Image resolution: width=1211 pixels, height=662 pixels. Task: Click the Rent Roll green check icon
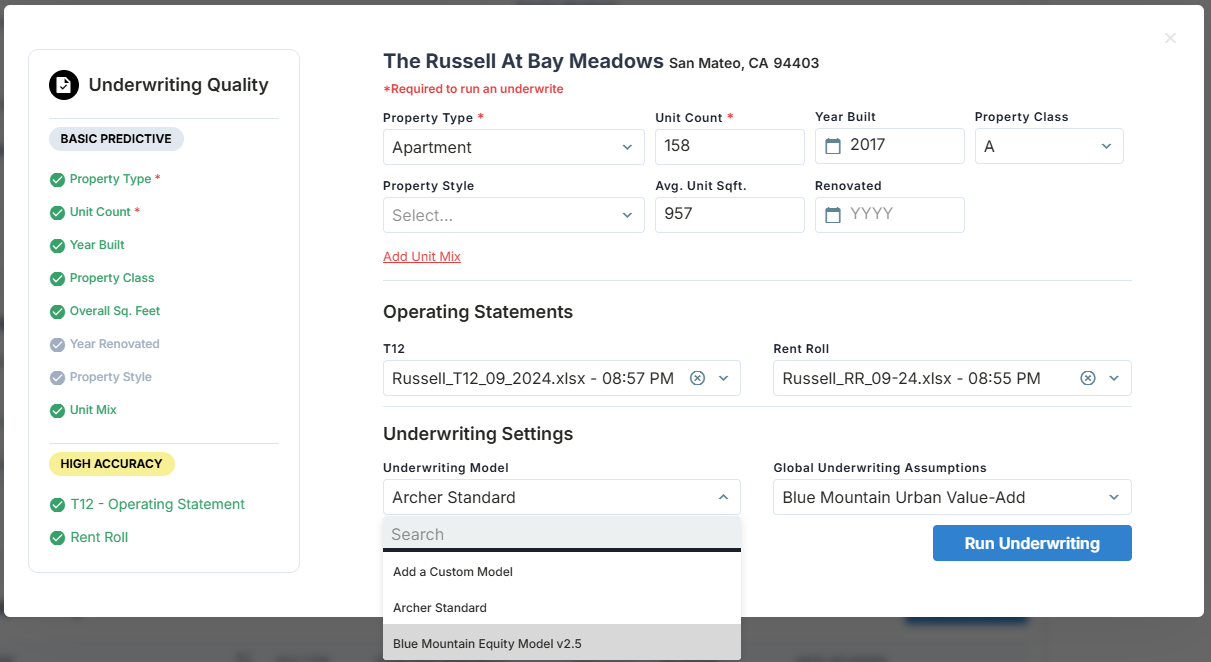click(x=57, y=538)
